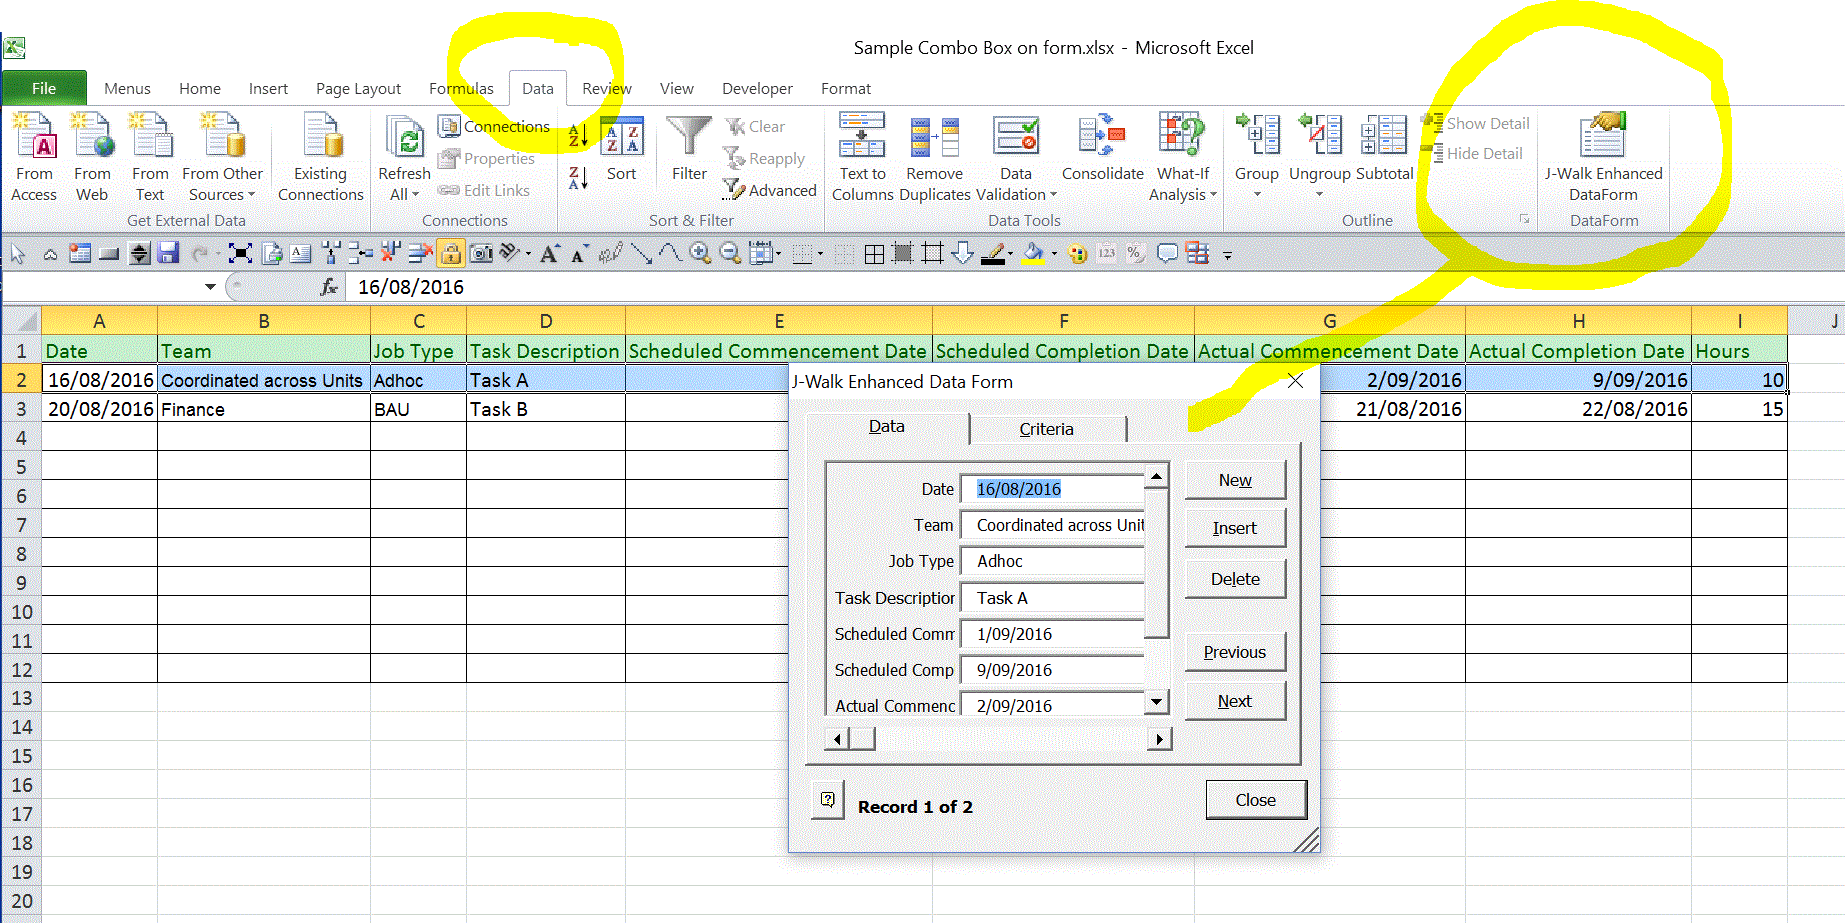Click form horizontal scrollbar right arrow
This screenshot has width=1845, height=923.
click(x=1159, y=739)
